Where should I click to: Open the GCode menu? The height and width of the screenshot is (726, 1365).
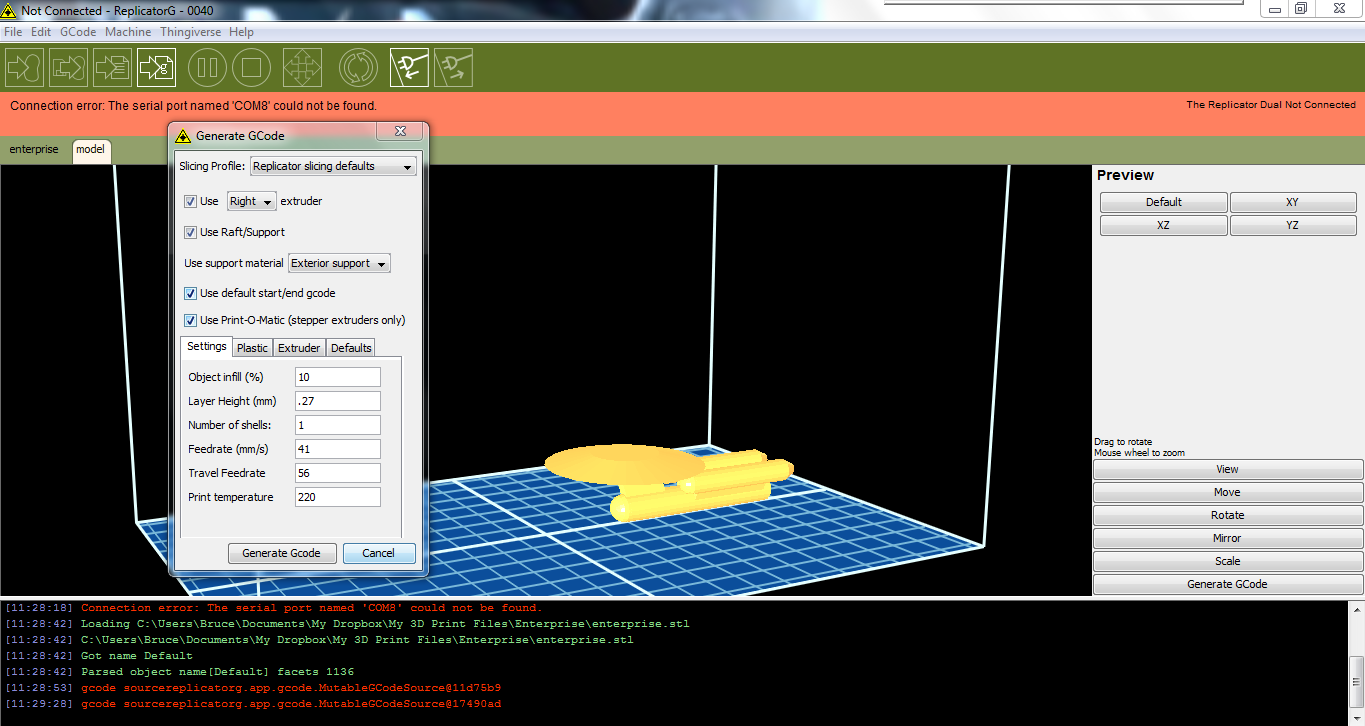(x=78, y=32)
